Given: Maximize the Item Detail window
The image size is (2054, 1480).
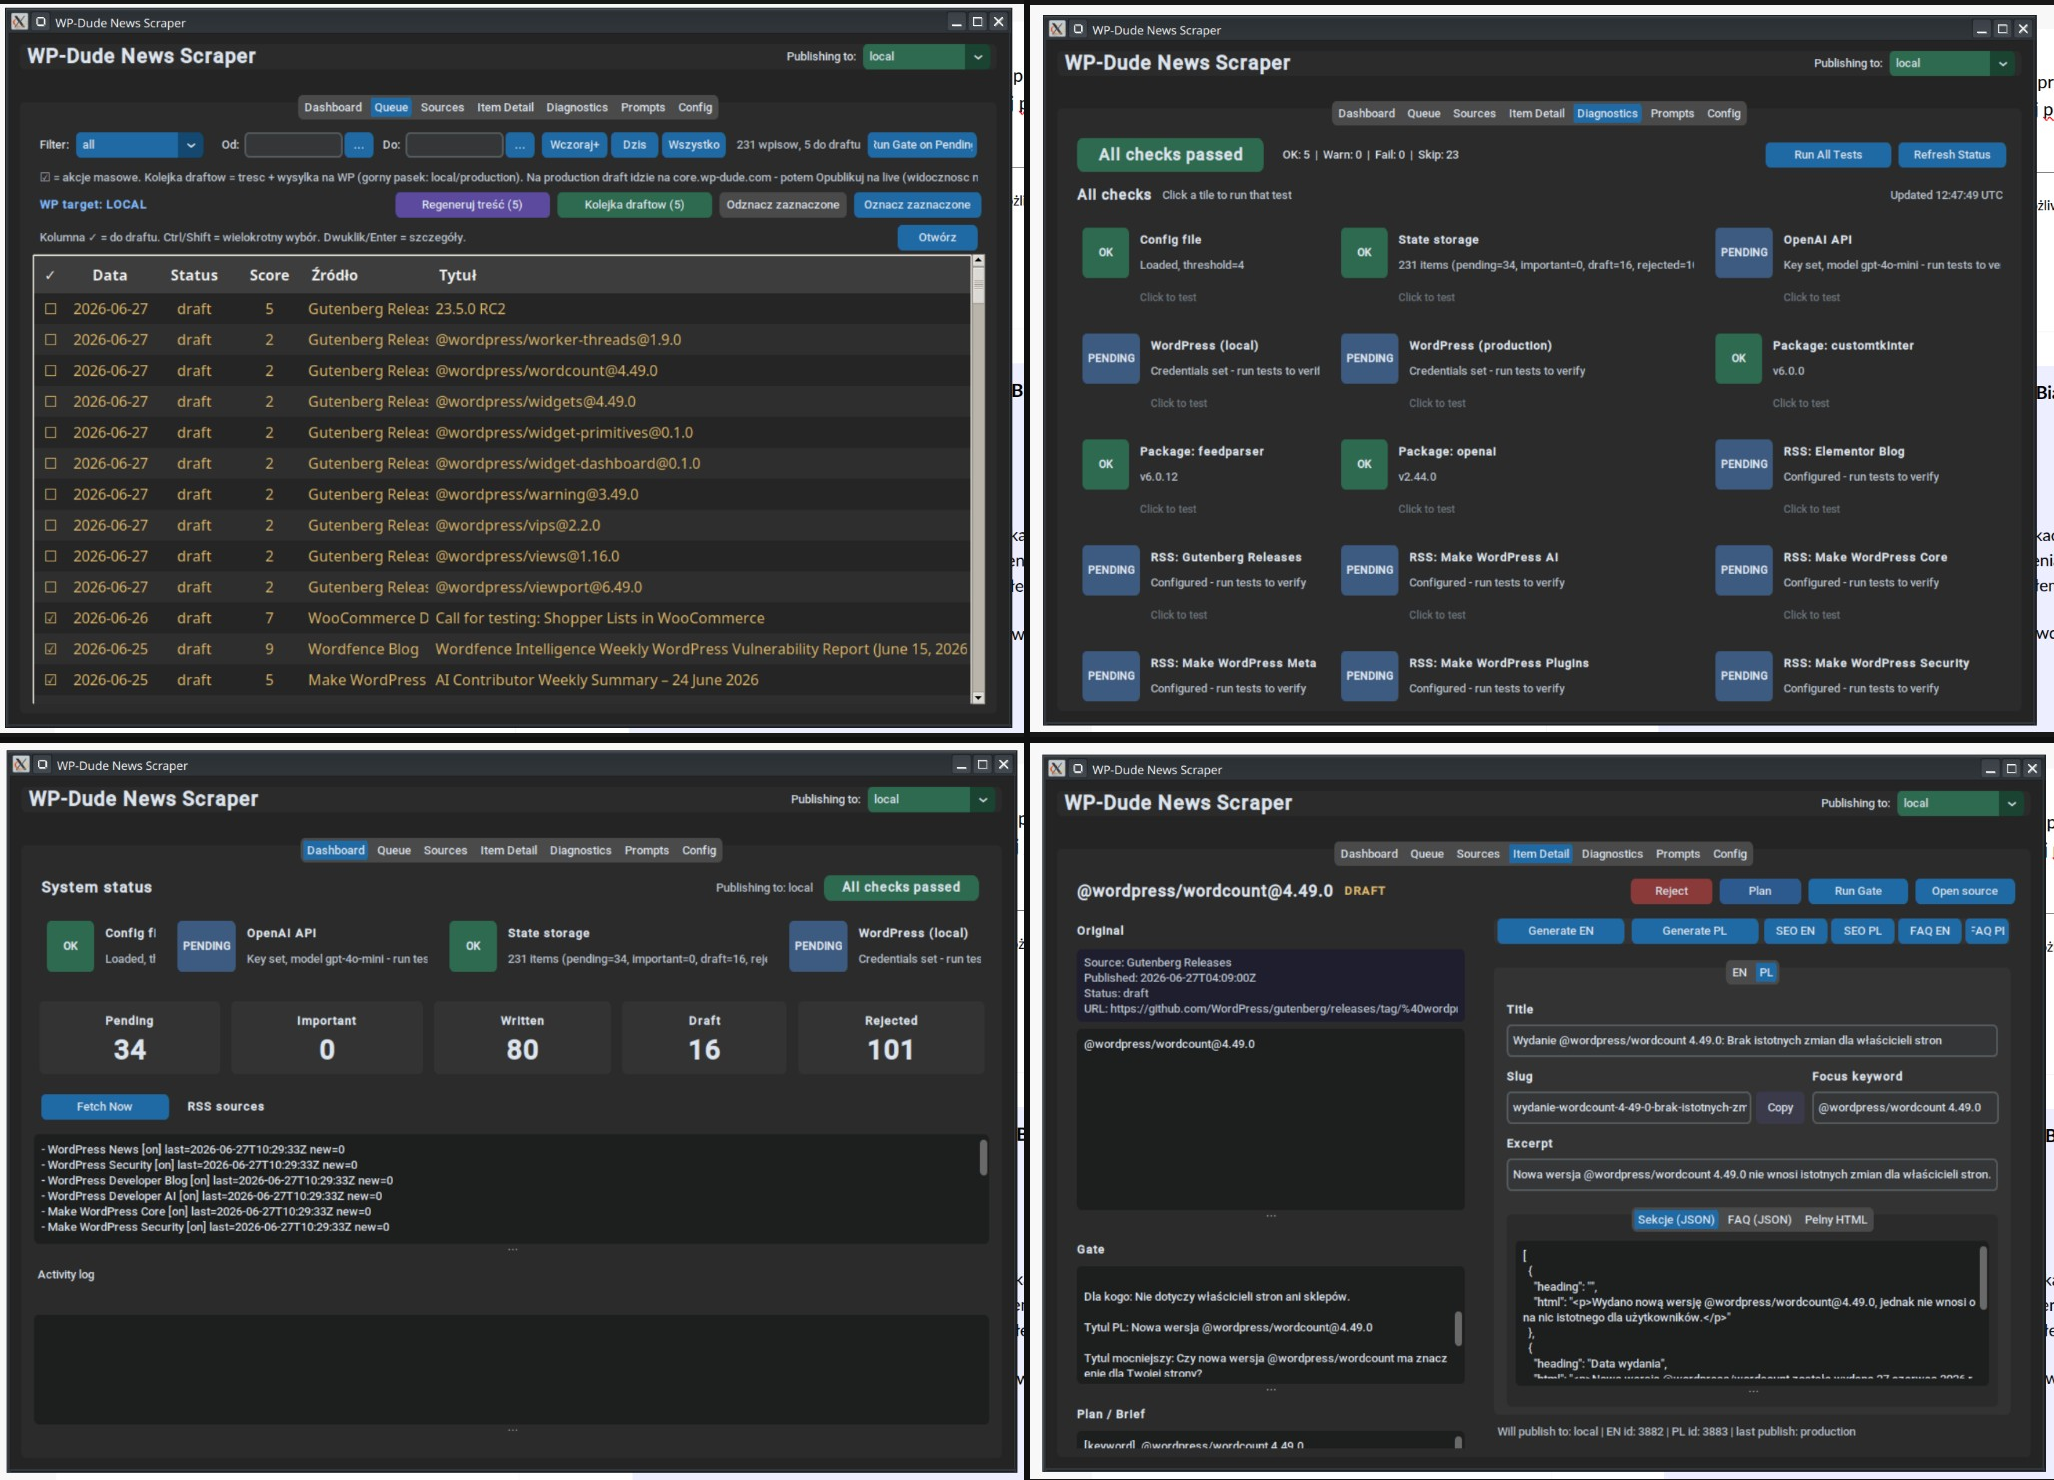Looking at the screenshot, I should tap(2011, 769).
